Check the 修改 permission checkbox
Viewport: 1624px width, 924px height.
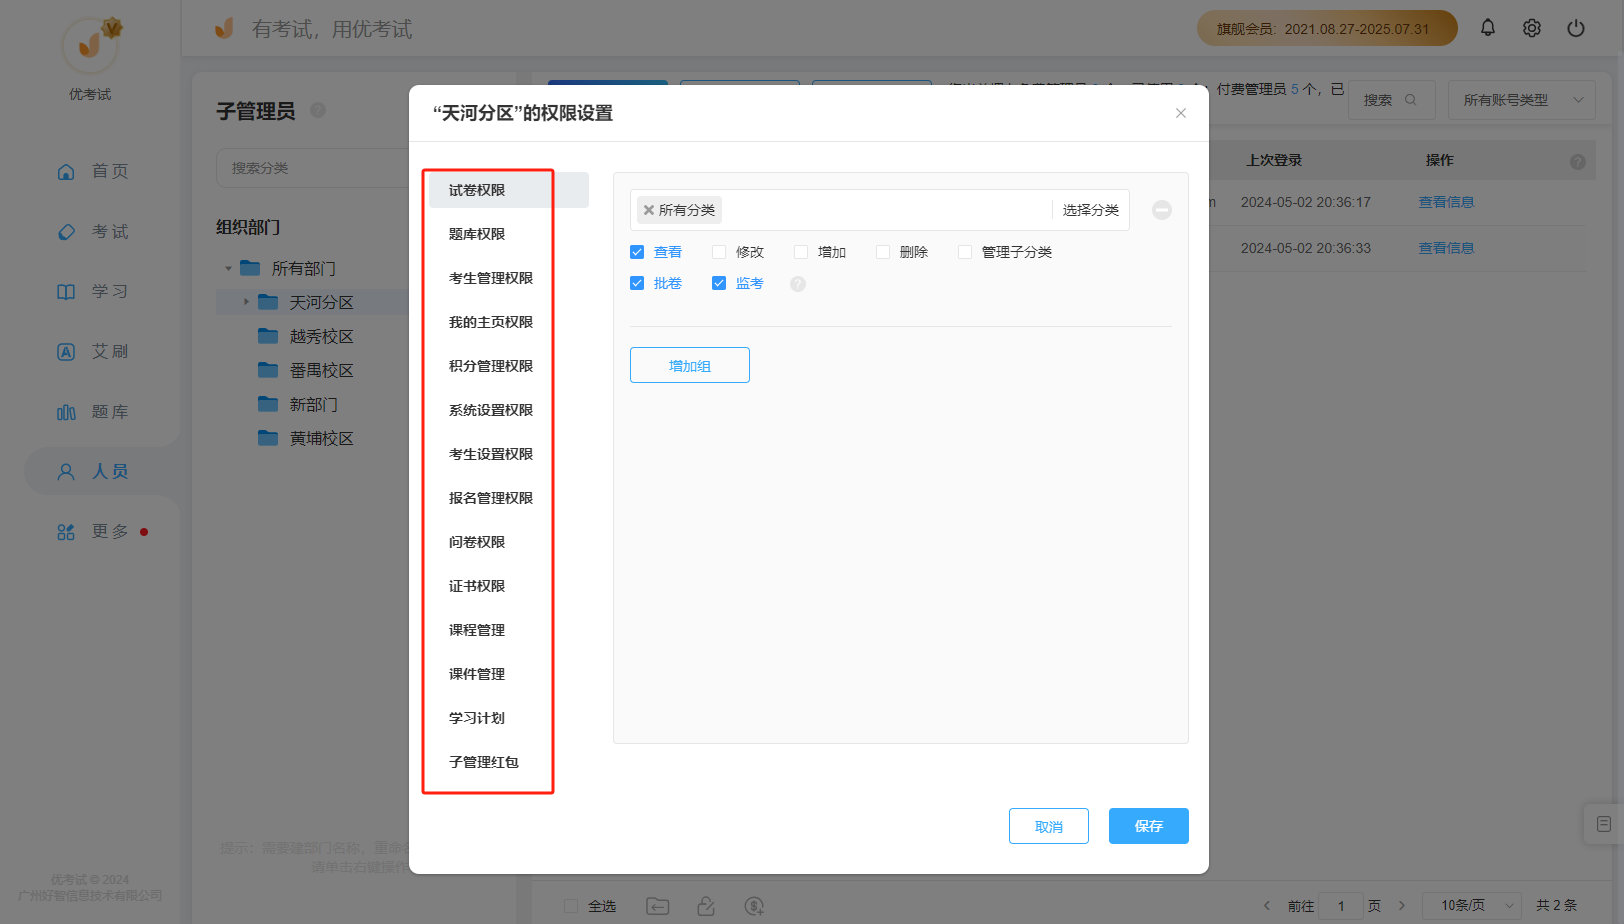(719, 252)
